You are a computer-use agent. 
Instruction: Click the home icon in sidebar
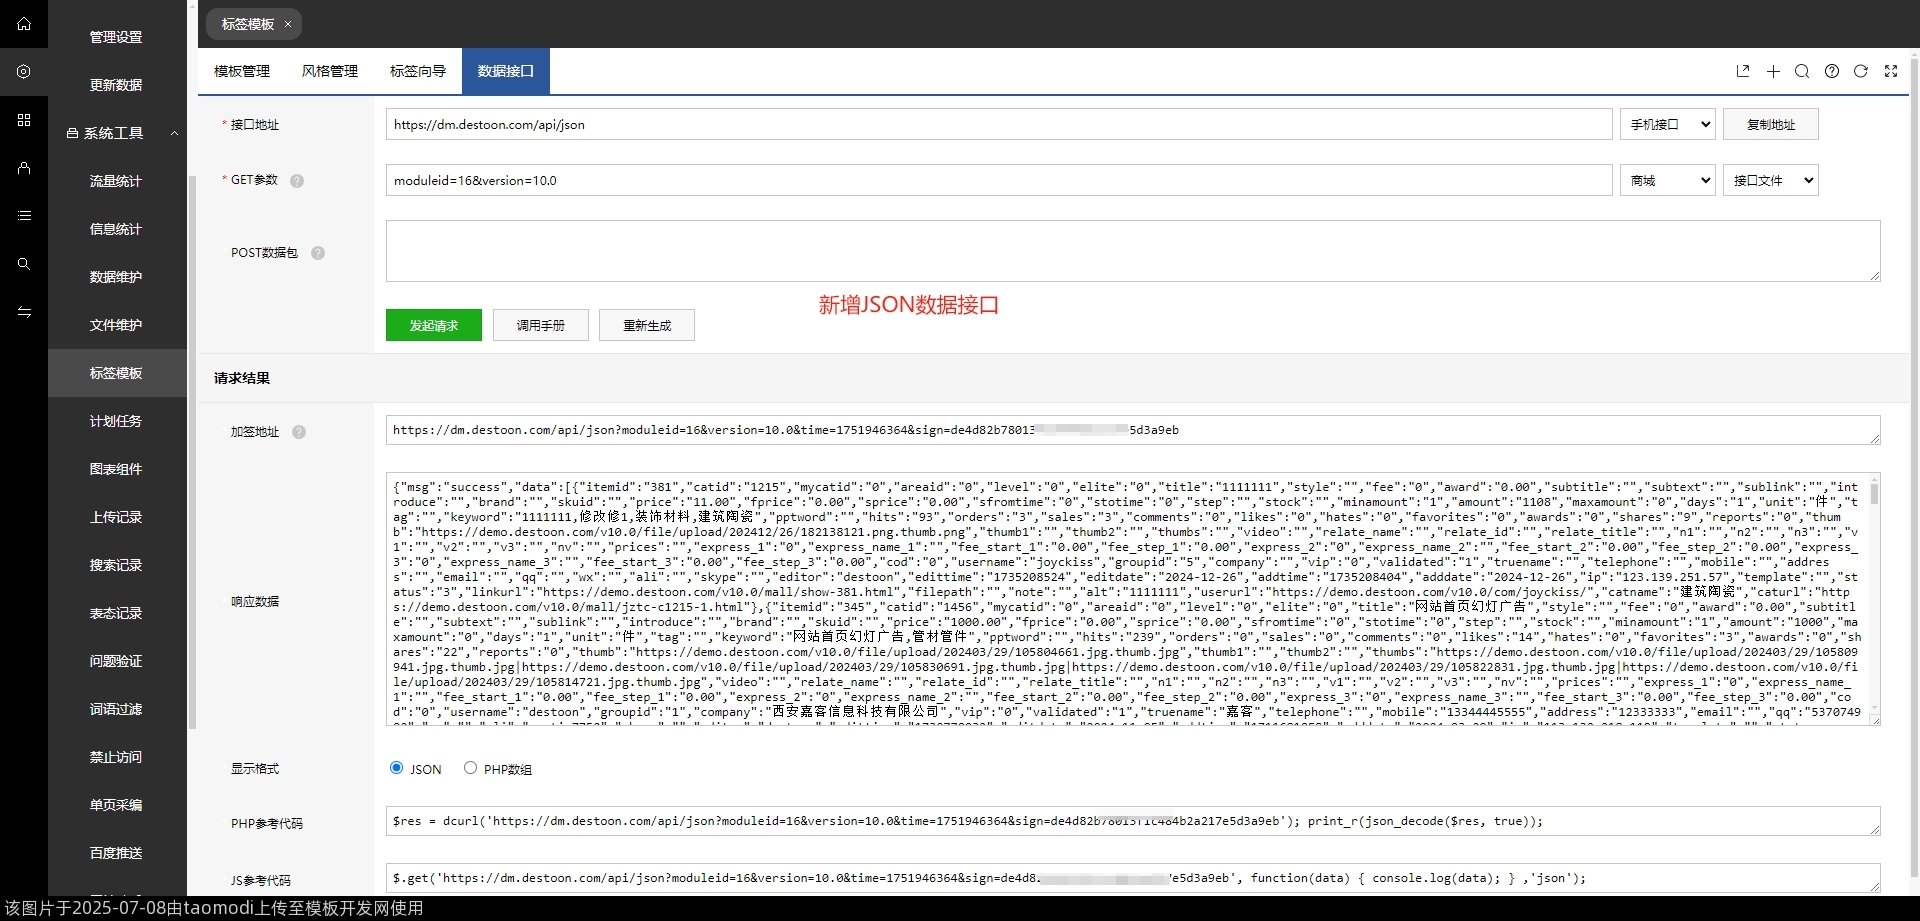24,24
